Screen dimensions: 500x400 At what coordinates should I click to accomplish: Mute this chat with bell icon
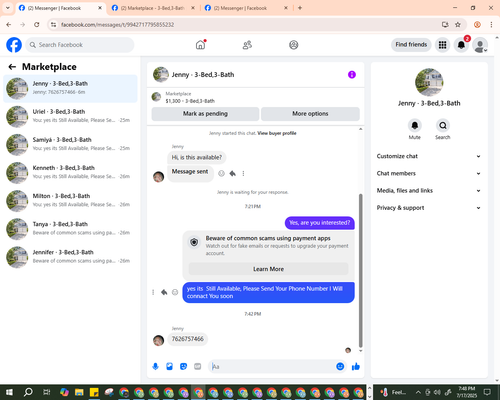[x=415, y=125]
